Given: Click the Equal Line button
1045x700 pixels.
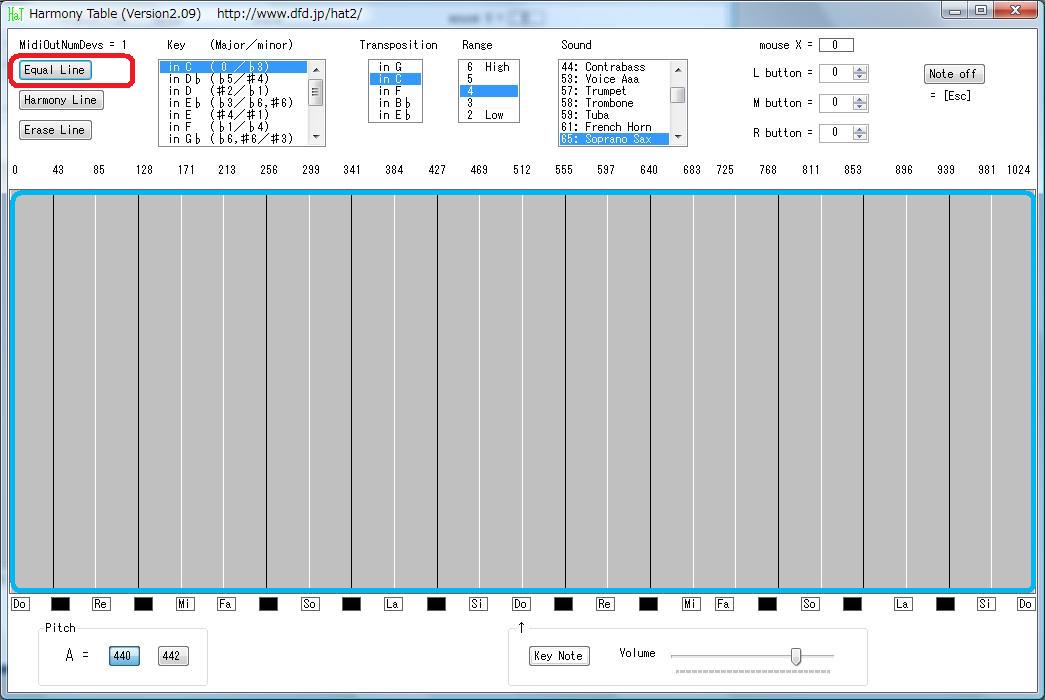Looking at the screenshot, I should [55, 70].
